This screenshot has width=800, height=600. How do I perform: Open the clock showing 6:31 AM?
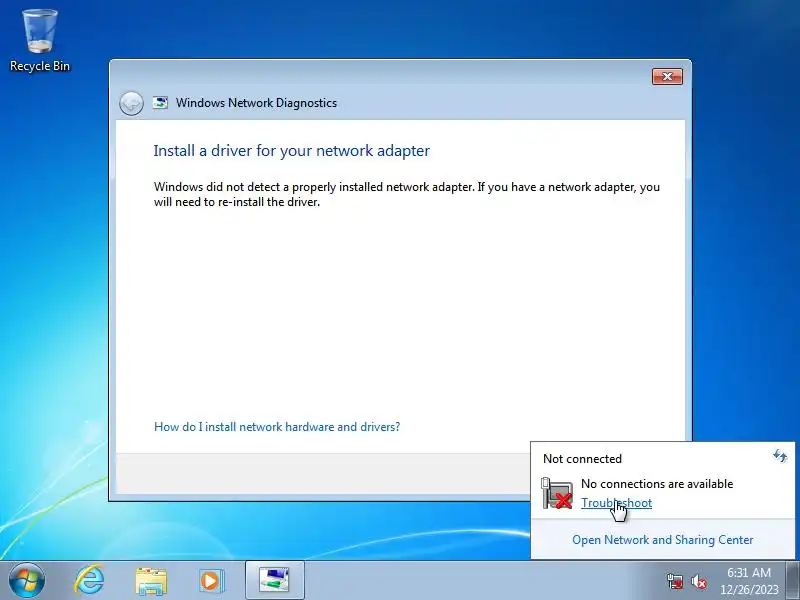click(x=749, y=581)
